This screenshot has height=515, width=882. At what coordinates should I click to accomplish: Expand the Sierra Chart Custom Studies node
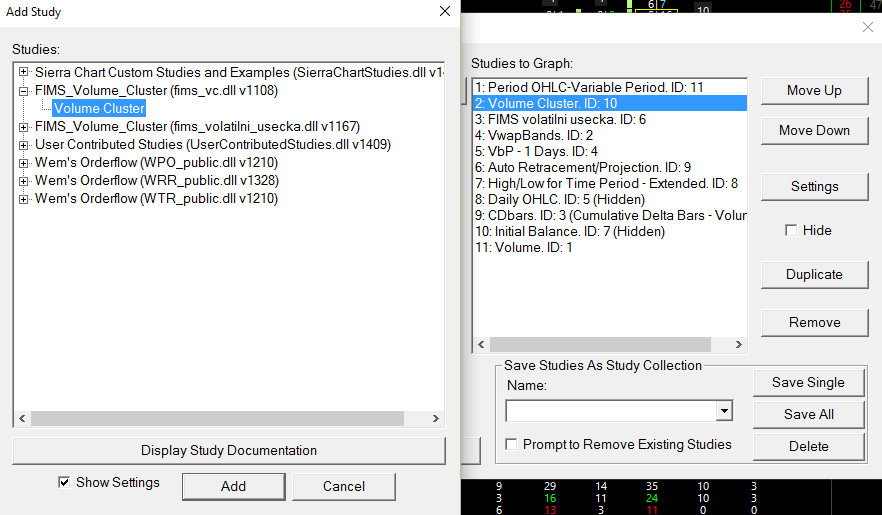tap(23, 72)
